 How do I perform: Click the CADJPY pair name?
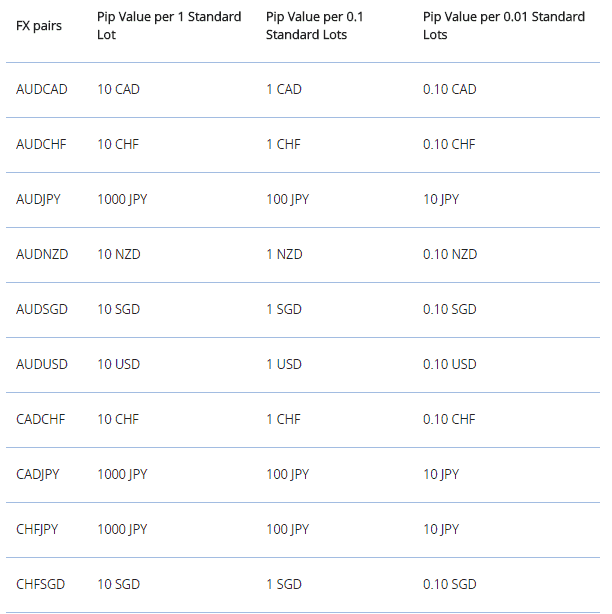point(38,474)
